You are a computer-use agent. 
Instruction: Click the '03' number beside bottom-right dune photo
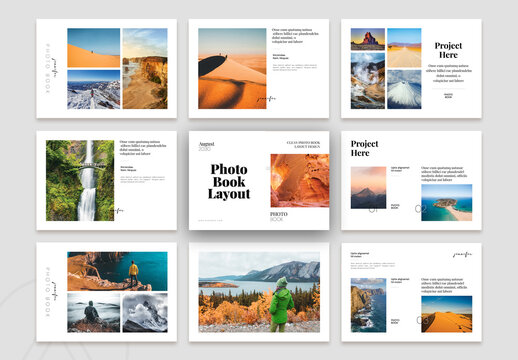(x=422, y=320)
